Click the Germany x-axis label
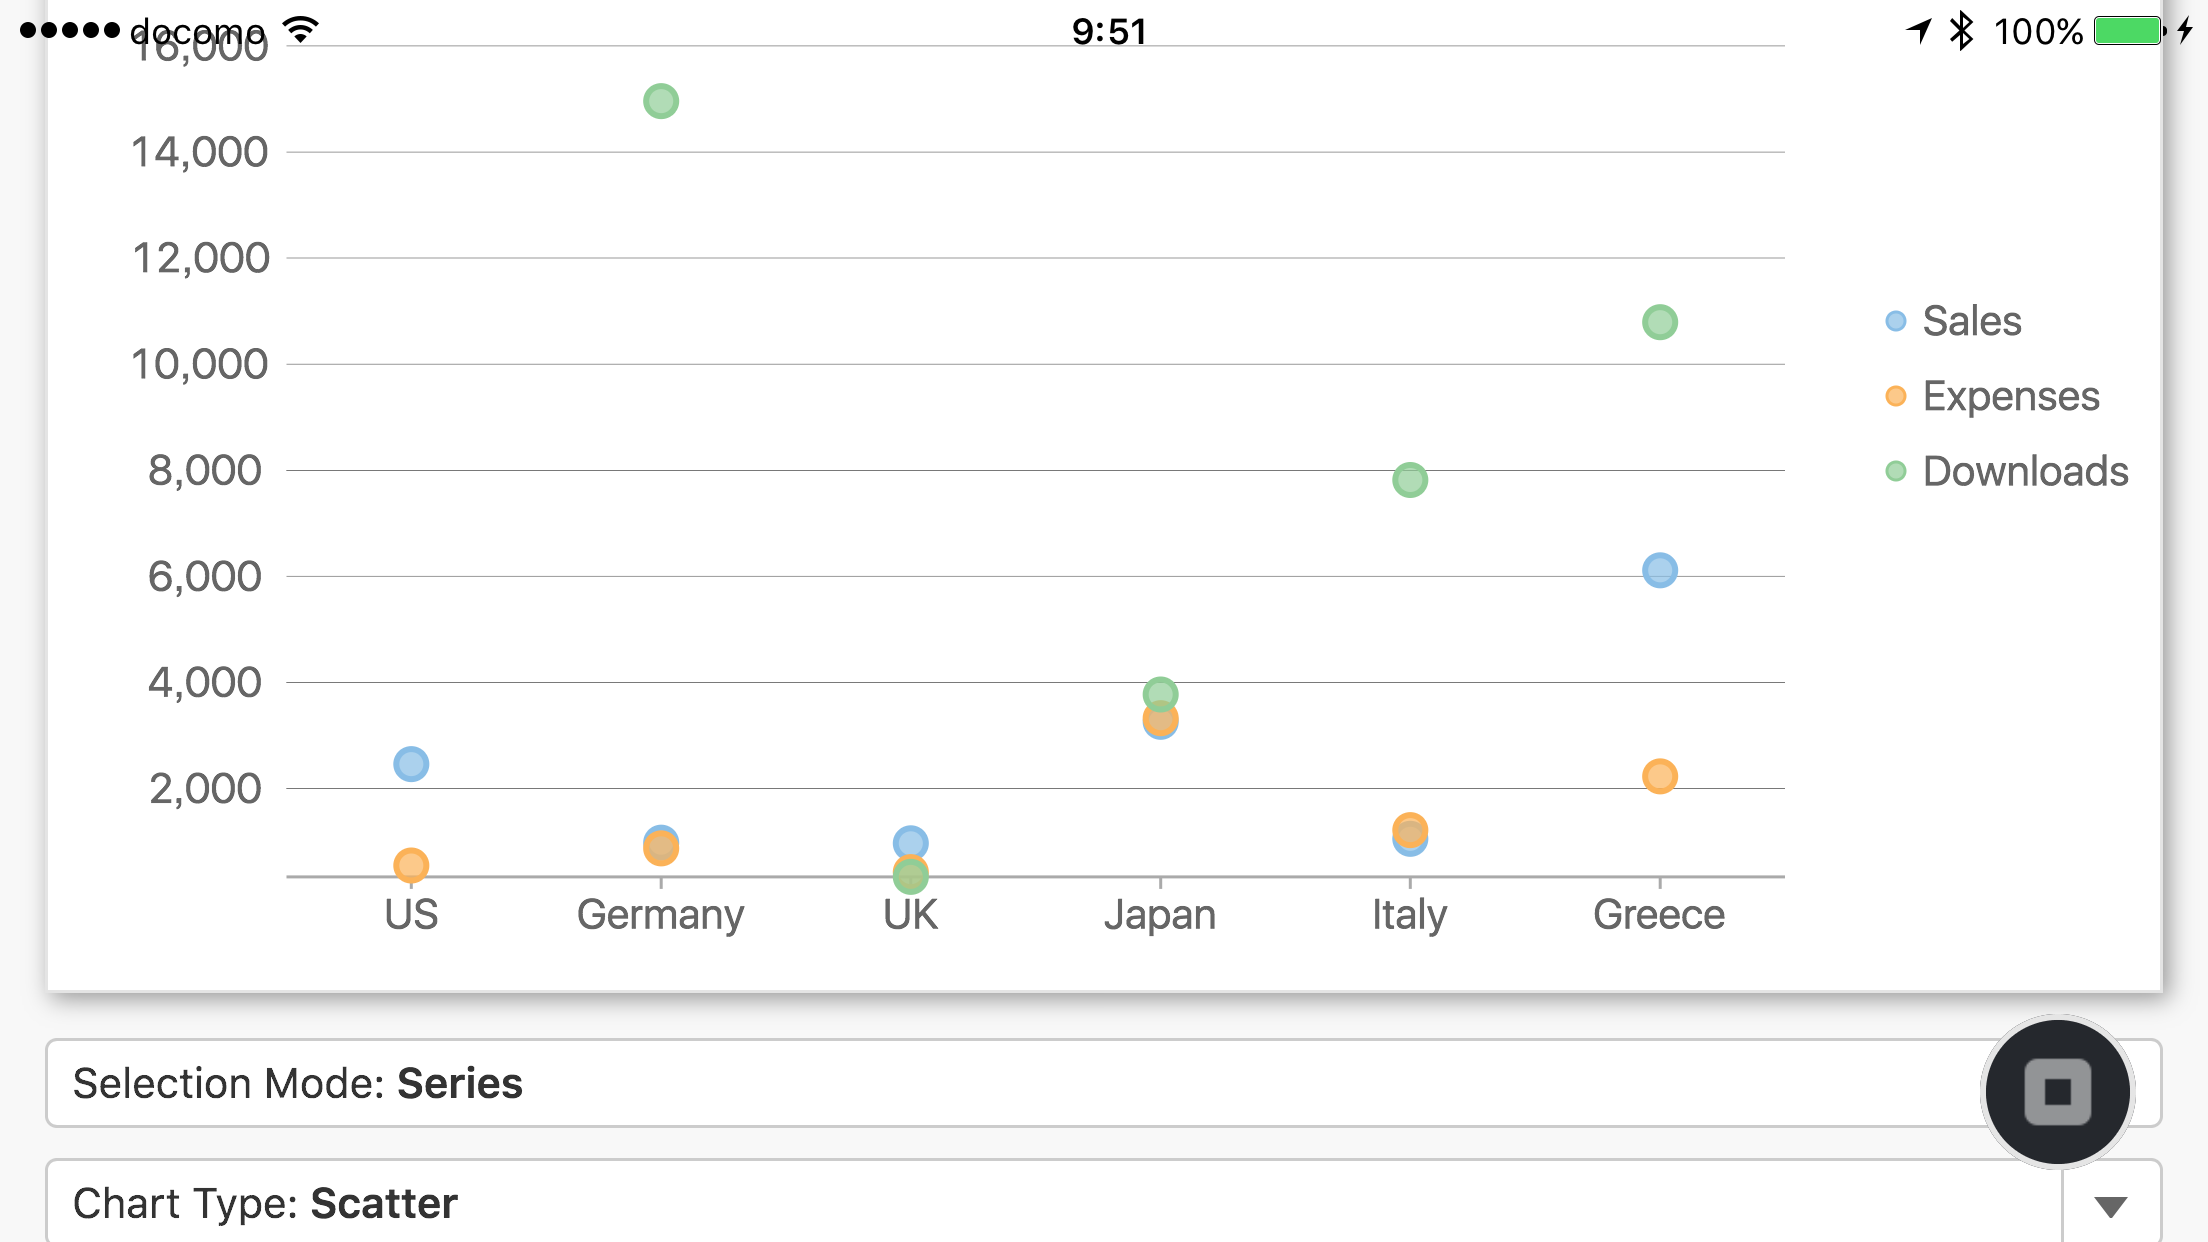Screen dimensions: 2208x1242 click(x=660, y=915)
